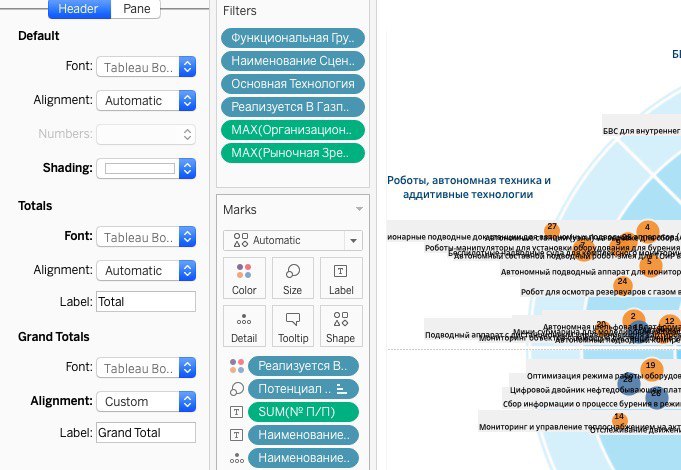The width and height of the screenshot is (681, 470).
Task: Select Наименование Сцен.. filter pill
Action: coord(293,61)
